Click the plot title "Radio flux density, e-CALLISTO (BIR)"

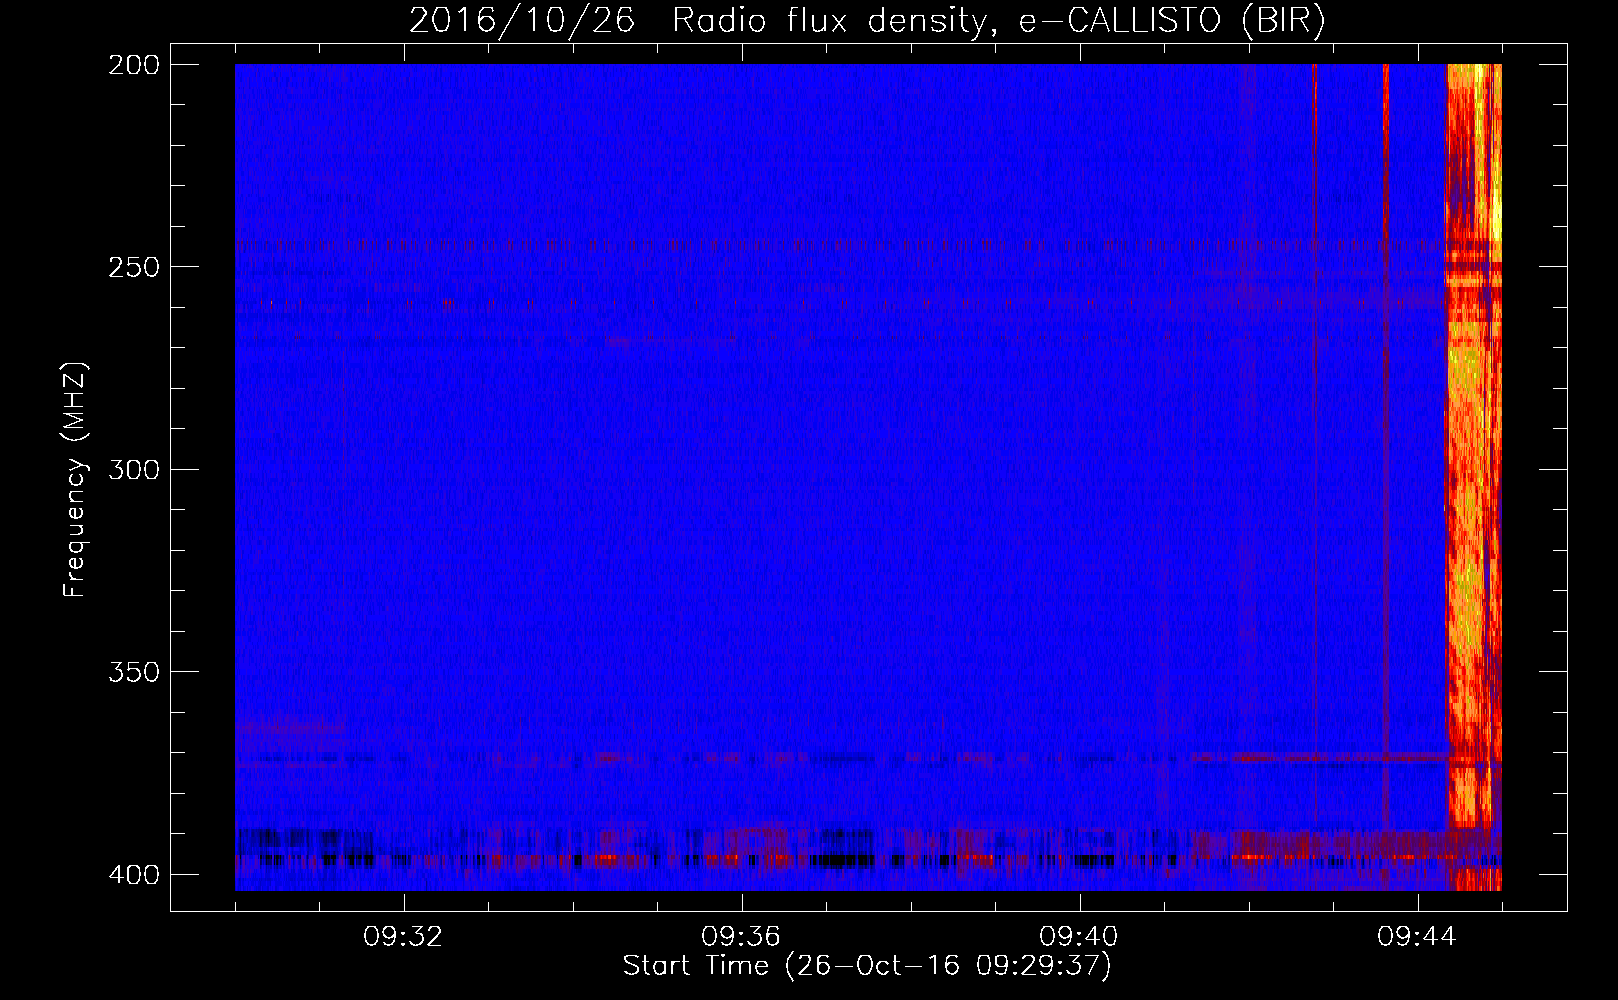click(998, 21)
